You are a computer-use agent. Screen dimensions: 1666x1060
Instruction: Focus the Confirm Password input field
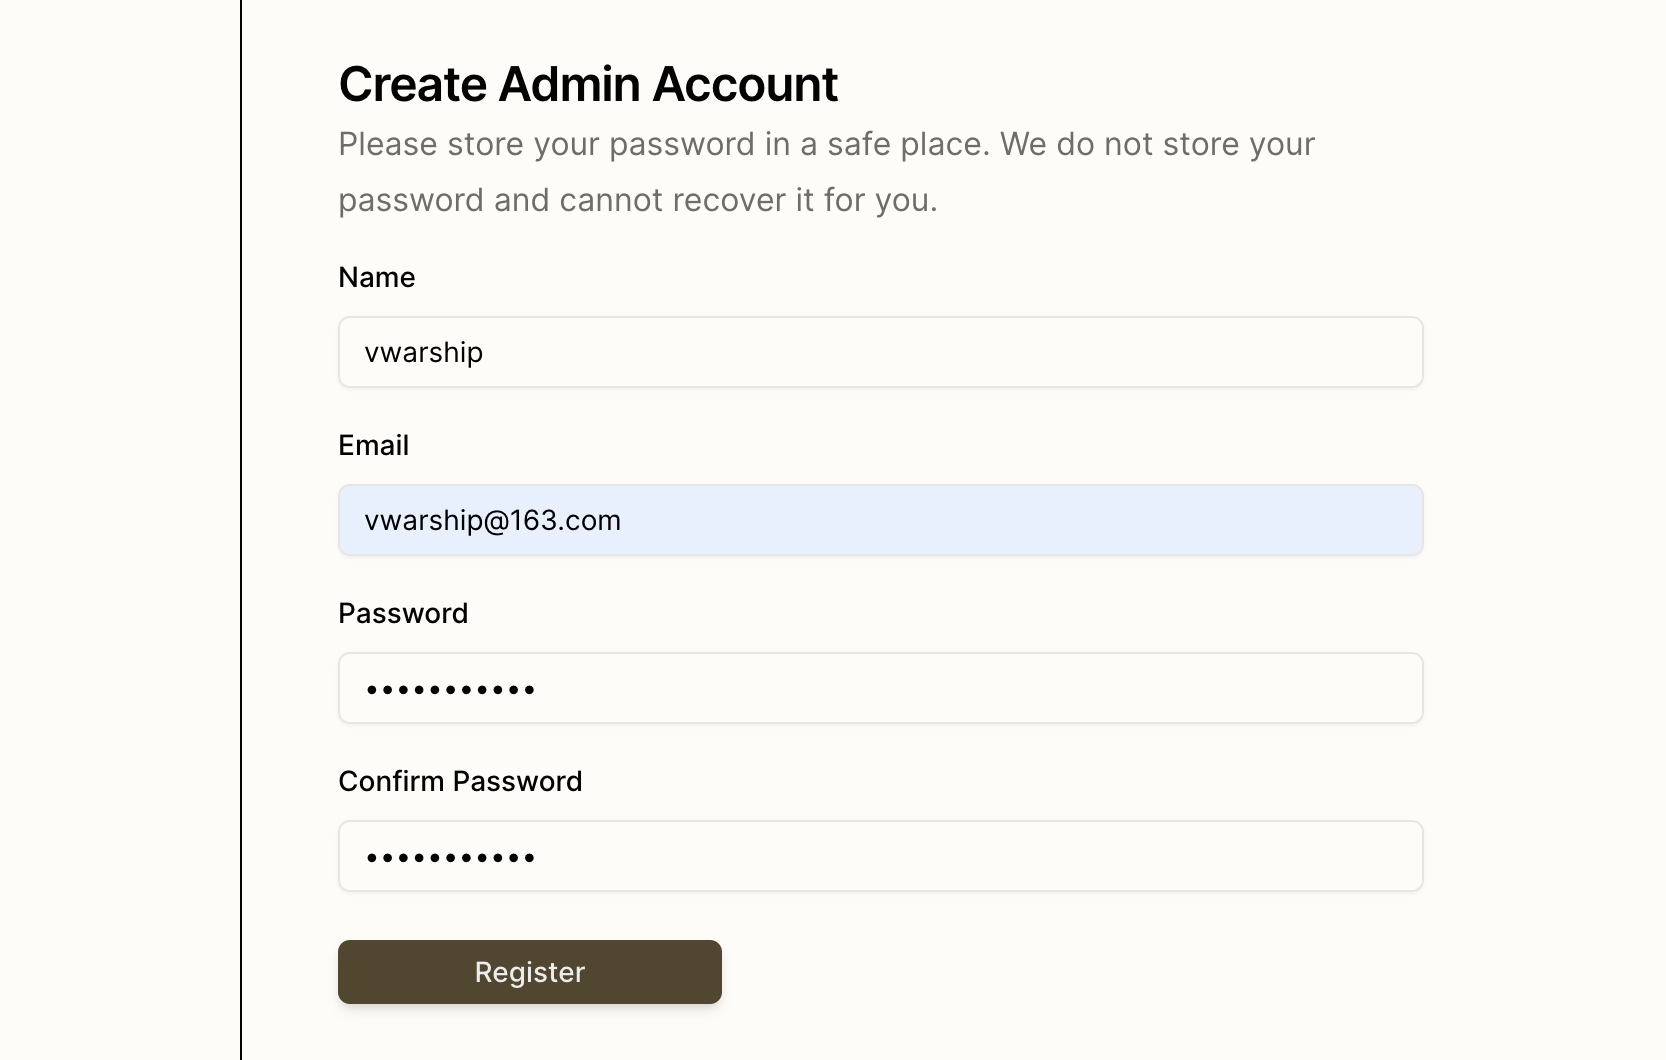coord(880,856)
